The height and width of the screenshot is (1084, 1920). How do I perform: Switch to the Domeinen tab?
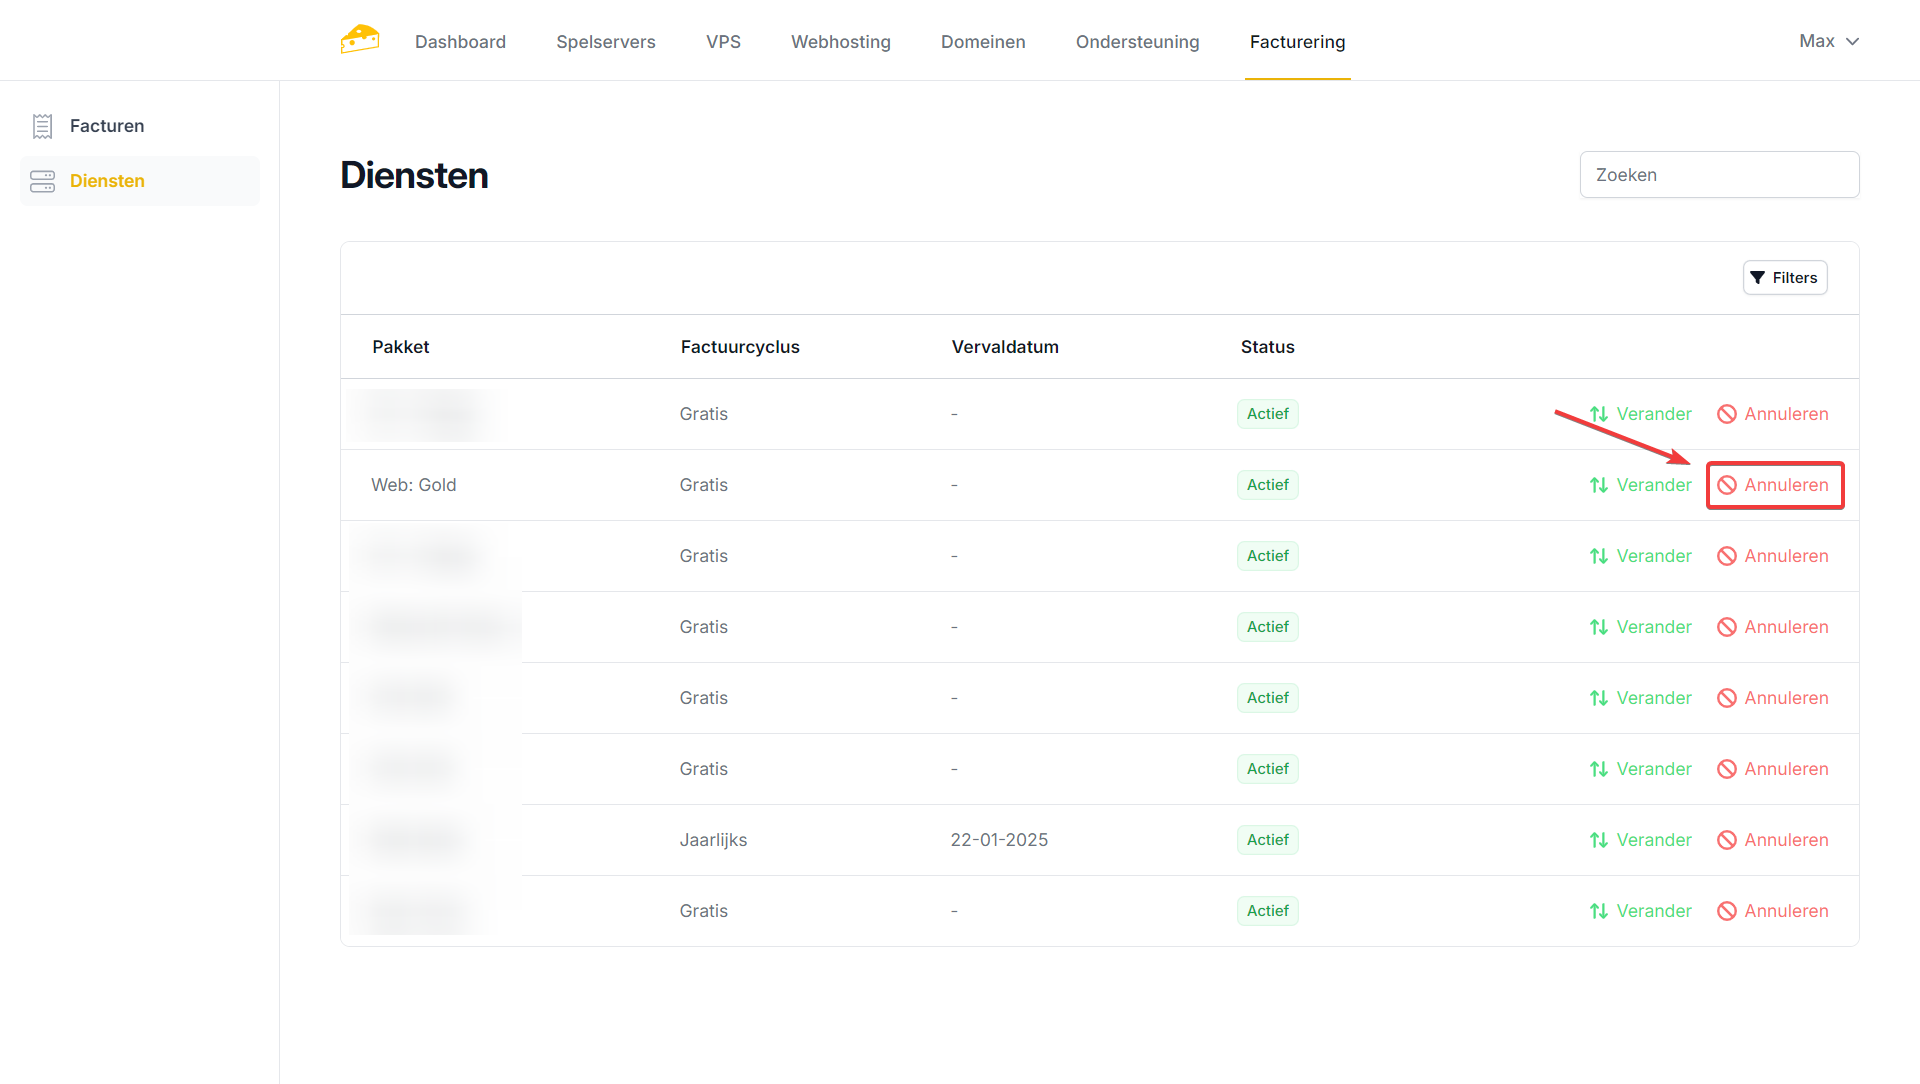pyautogui.click(x=982, y=42)
